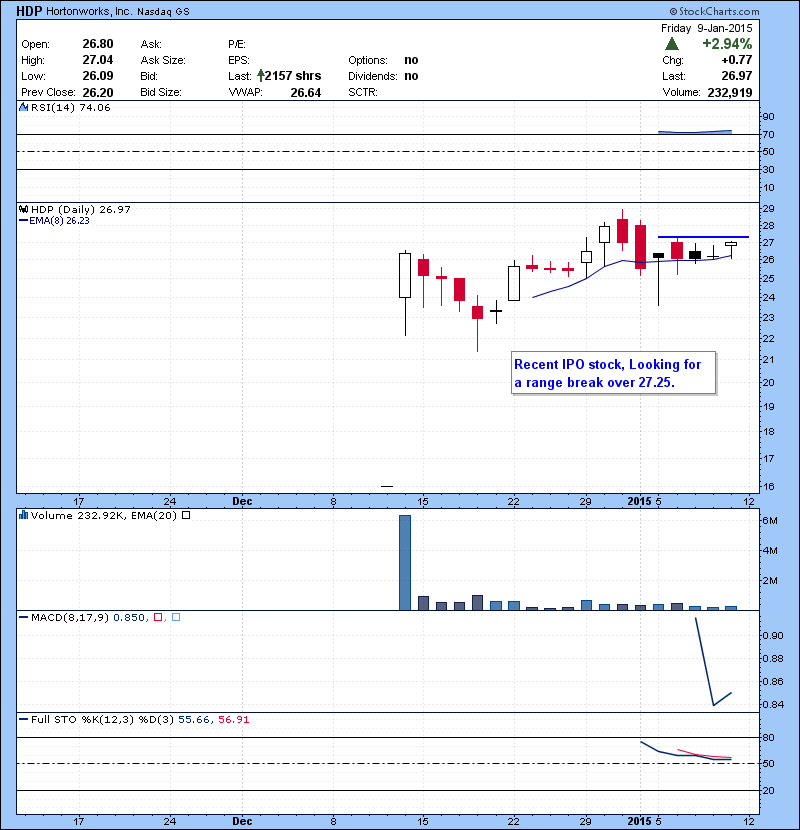Click the 2015 year label on price axis
This screenshot has height=830, width=800.
(x=639, y=501)
